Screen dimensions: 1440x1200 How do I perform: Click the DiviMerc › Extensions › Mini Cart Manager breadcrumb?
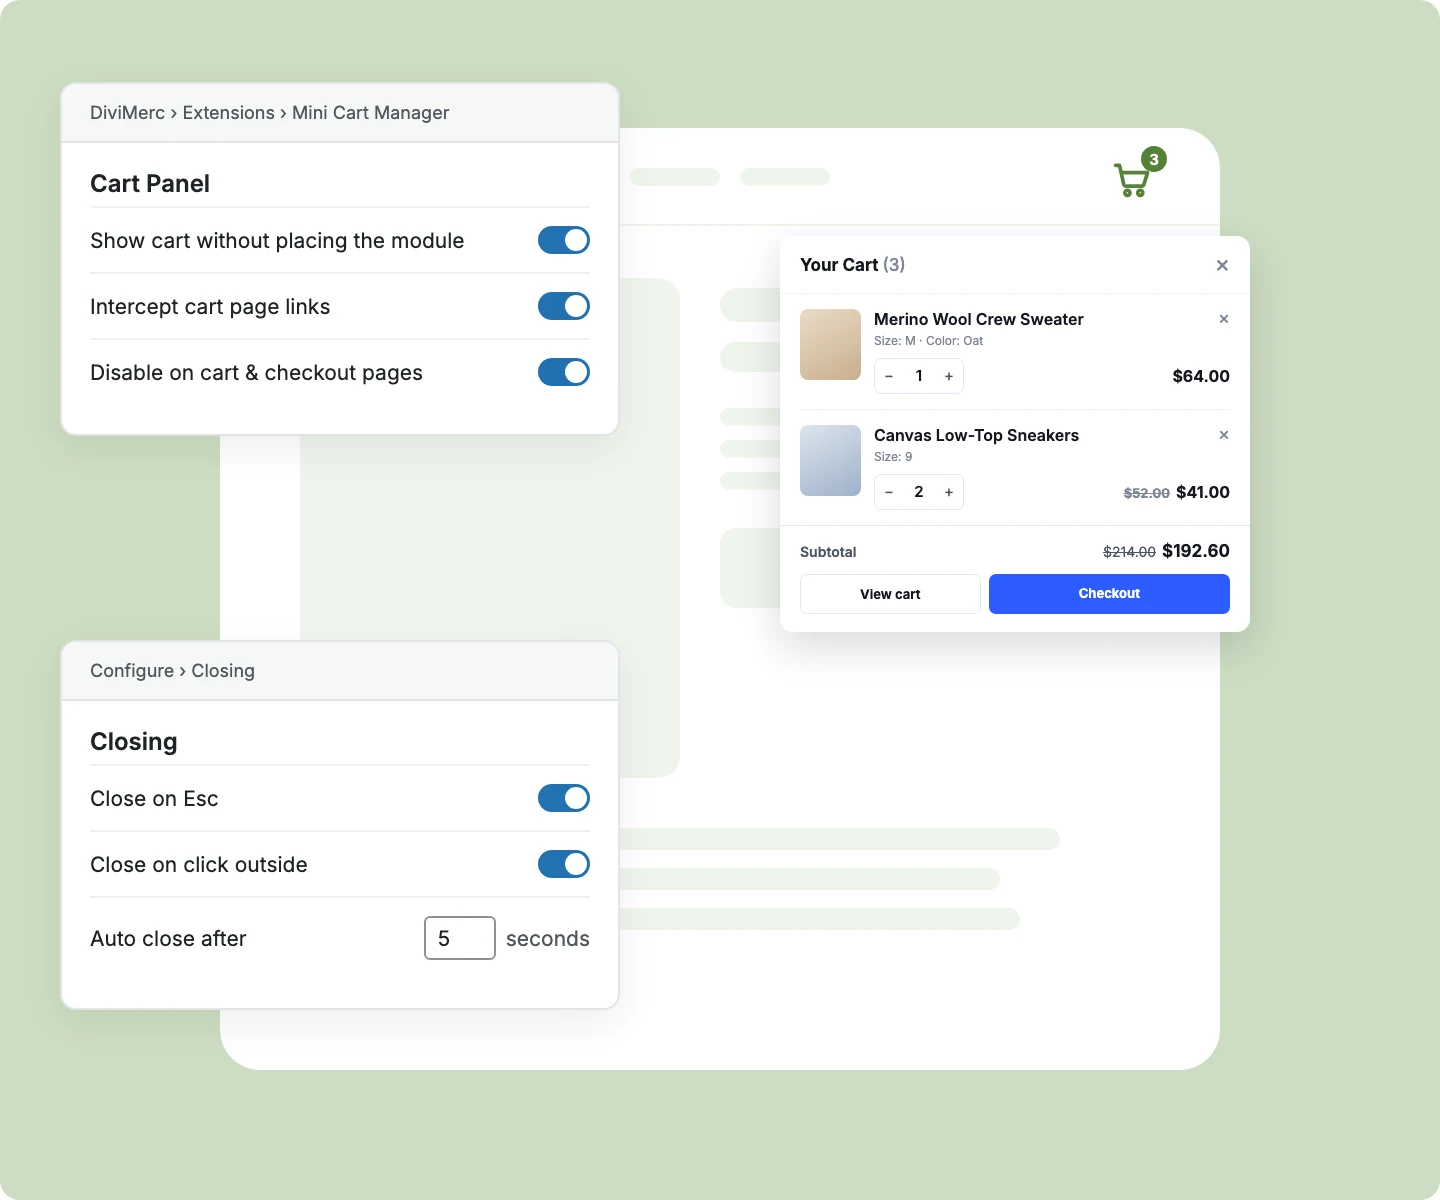point(270,113)
